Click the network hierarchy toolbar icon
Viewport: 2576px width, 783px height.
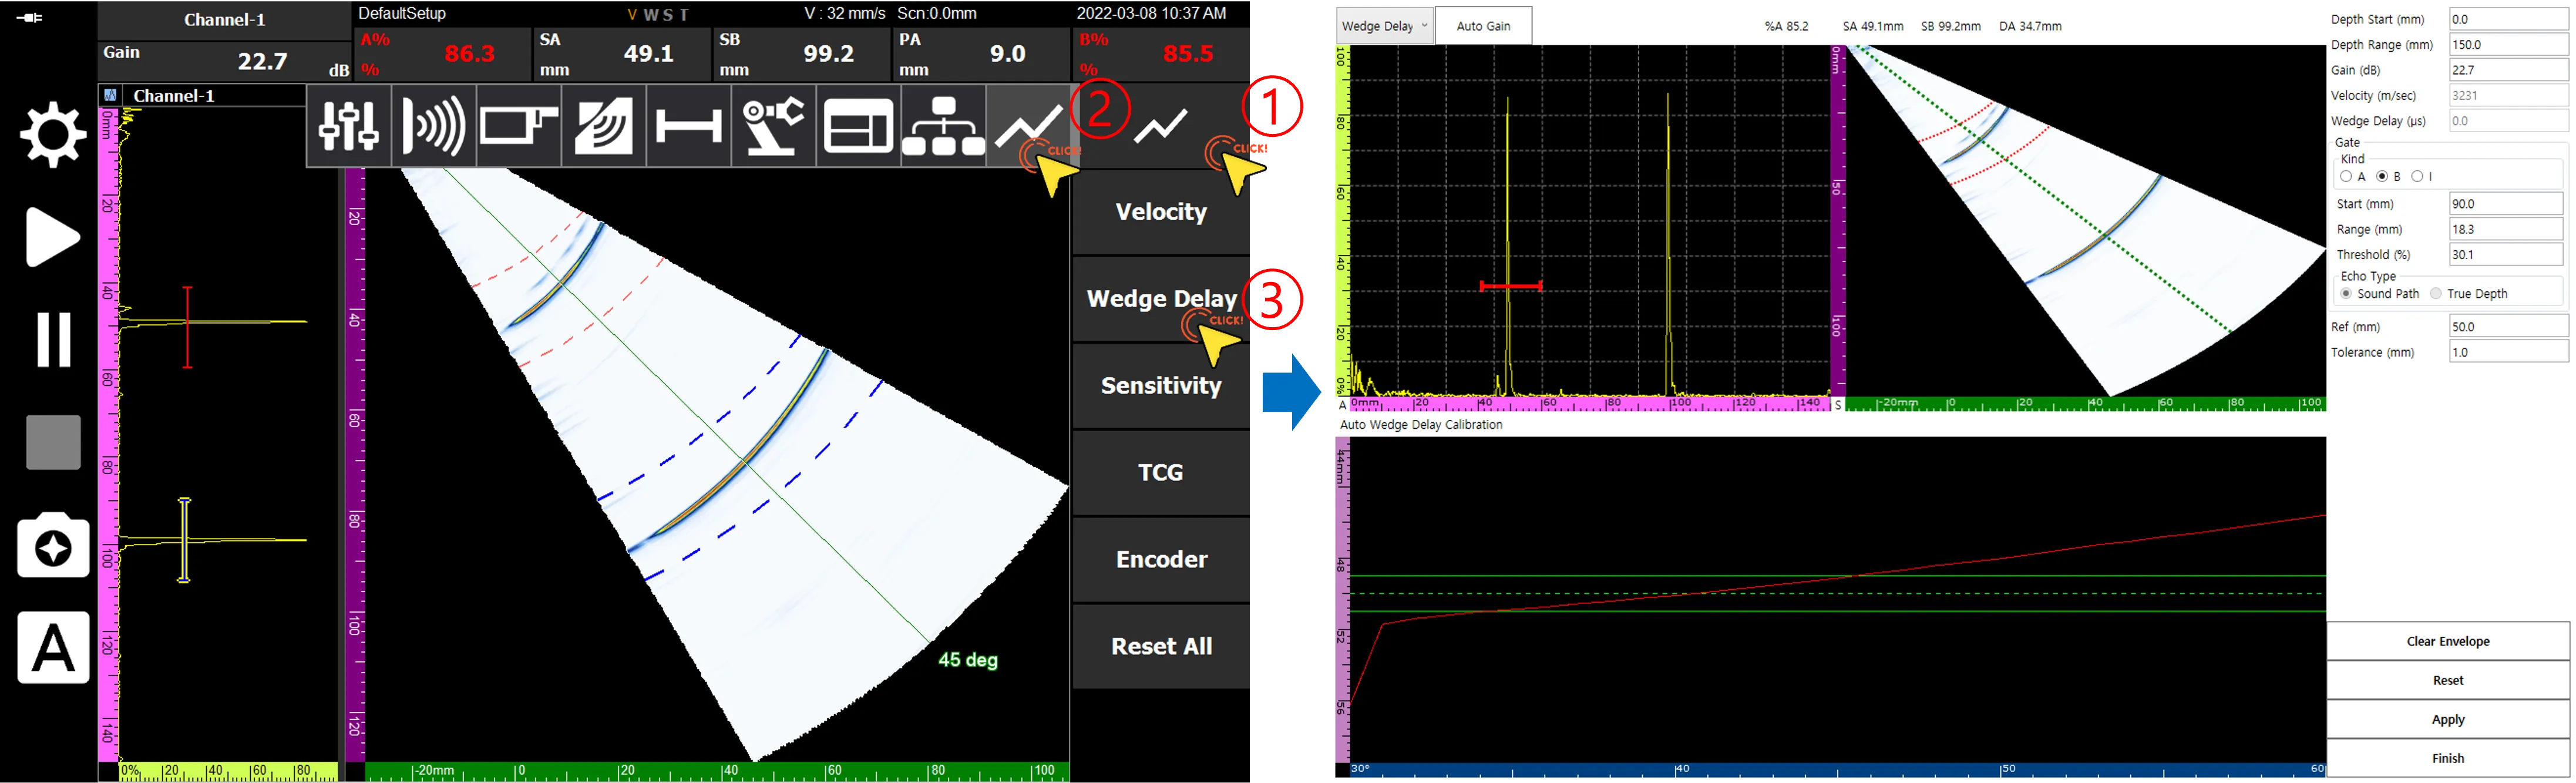943,126
